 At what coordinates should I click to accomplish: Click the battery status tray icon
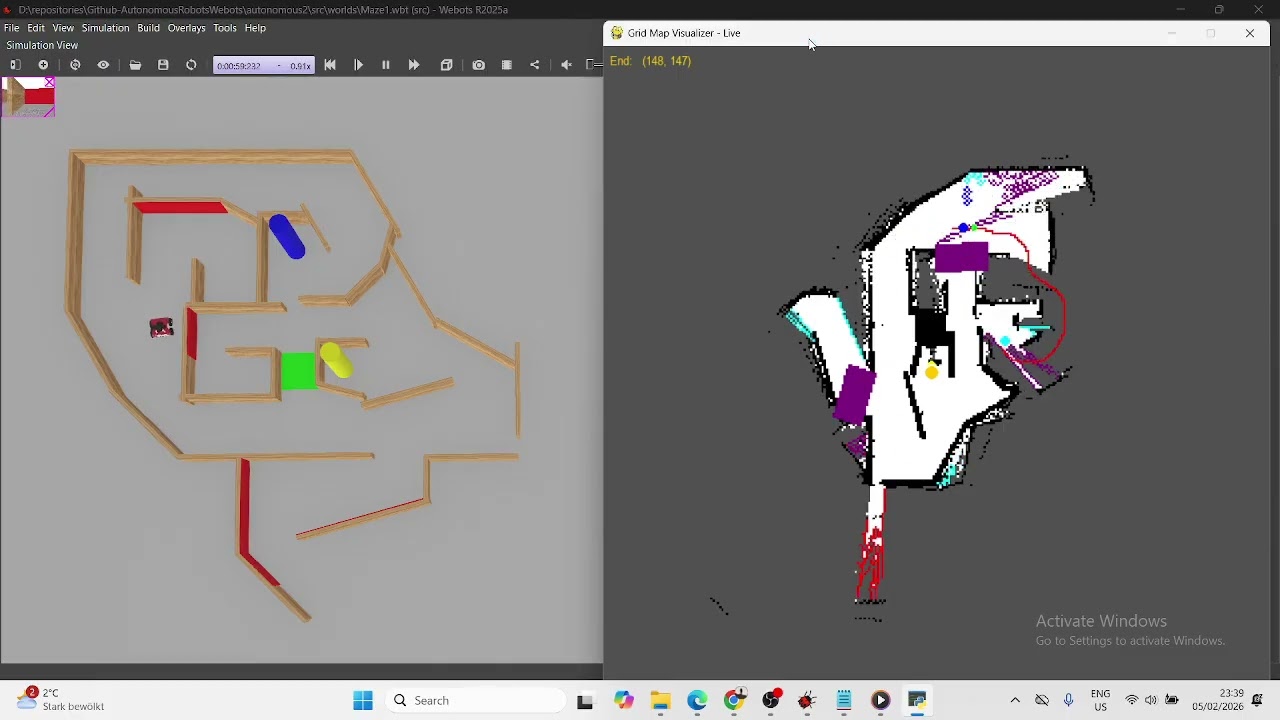click(1172, 701)
